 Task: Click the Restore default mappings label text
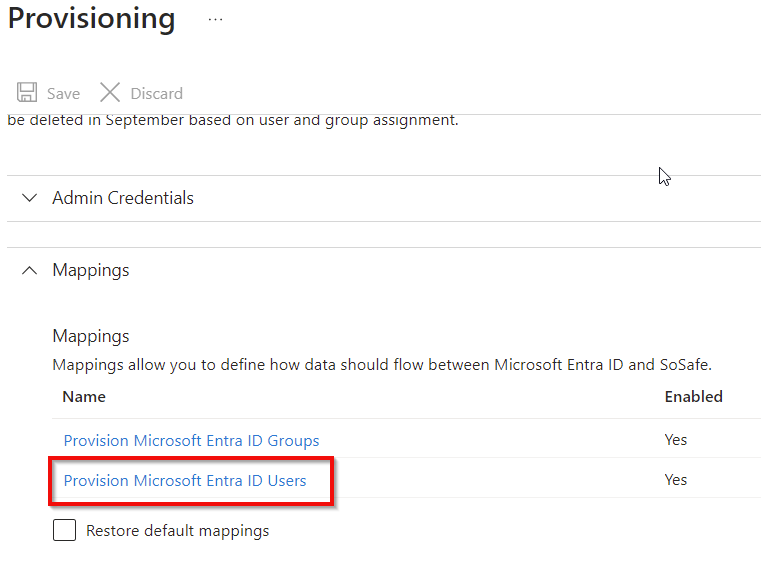coord(178,531)
